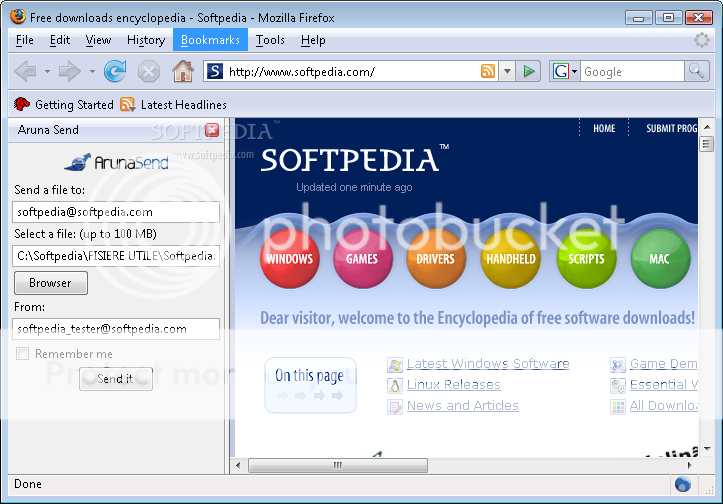Expand the back/forward history dropdown arrow
723x504 pixels.
[x=93, y=72]
